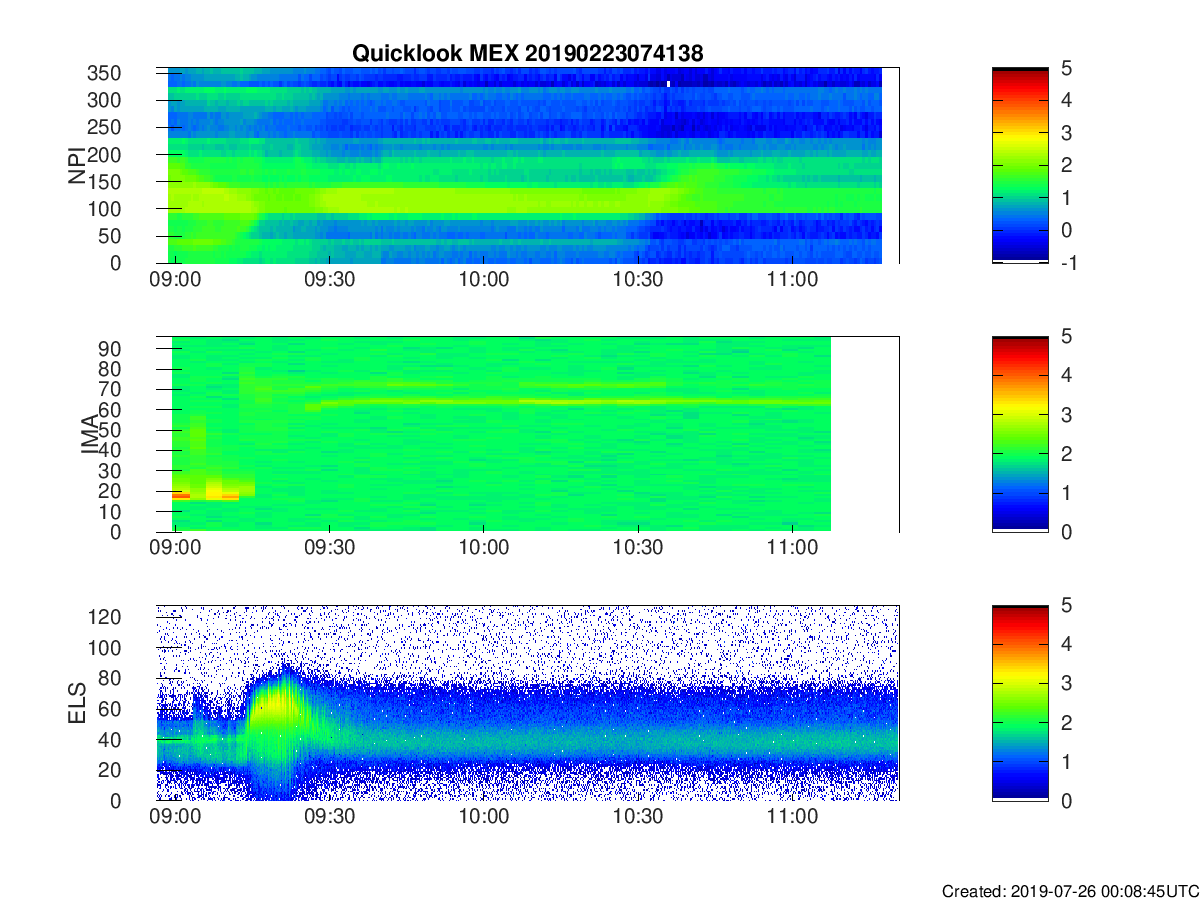Open the IMA spectrogram plot area
1200x900 pixels.
(527, 434)
